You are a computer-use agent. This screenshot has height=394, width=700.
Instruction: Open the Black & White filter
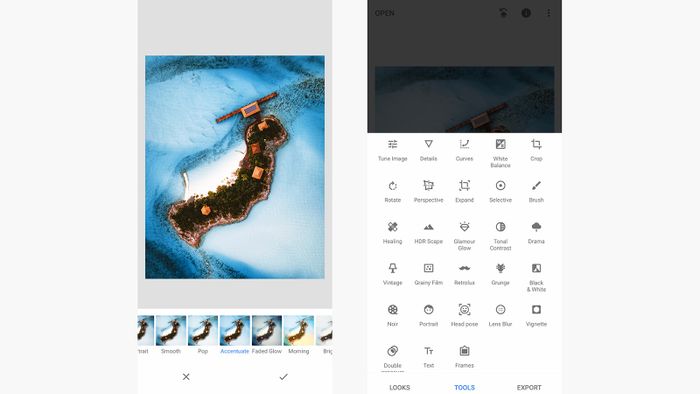click(x=536, y=278)
